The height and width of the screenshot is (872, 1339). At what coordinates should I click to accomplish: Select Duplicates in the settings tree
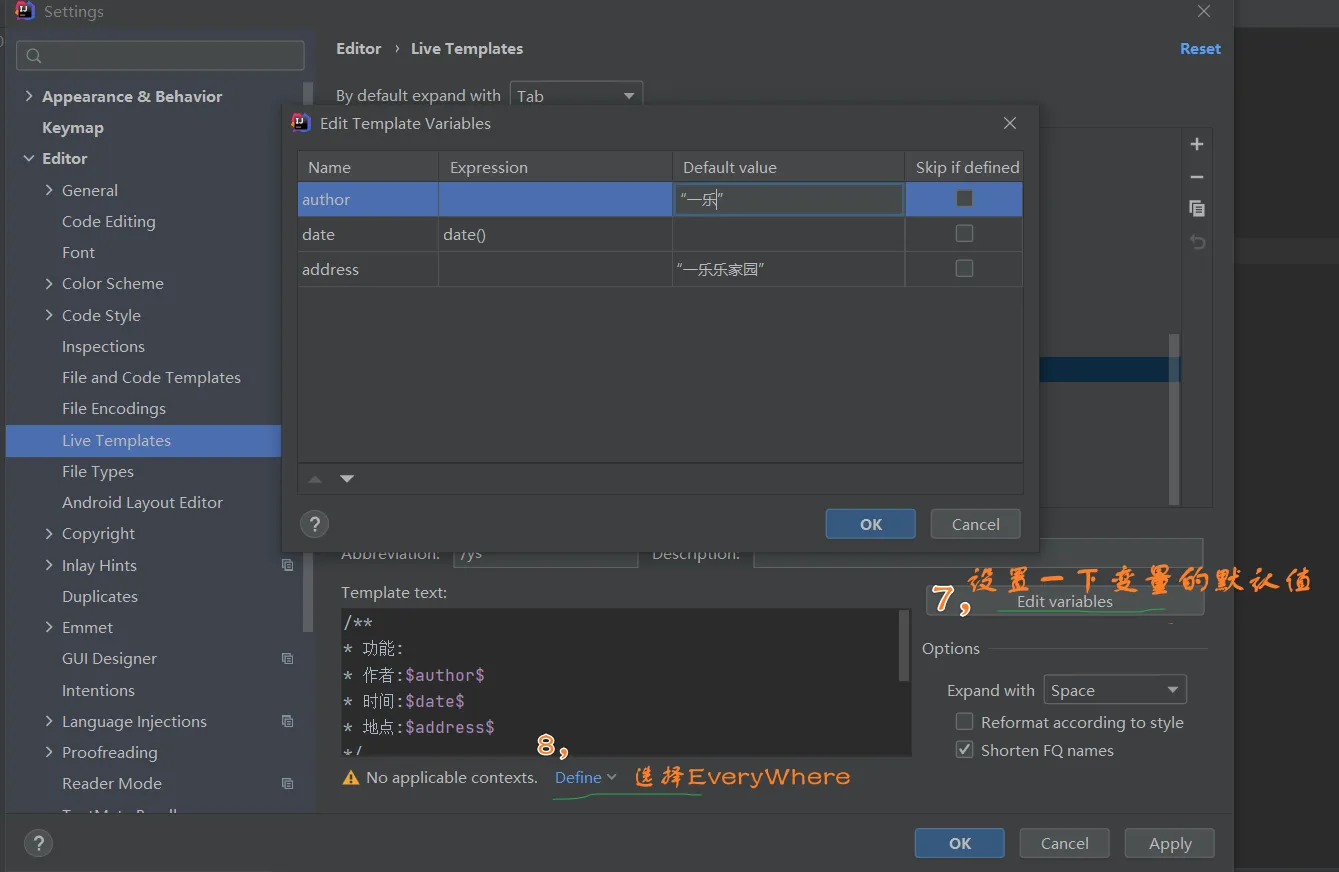tap(100, 597)
